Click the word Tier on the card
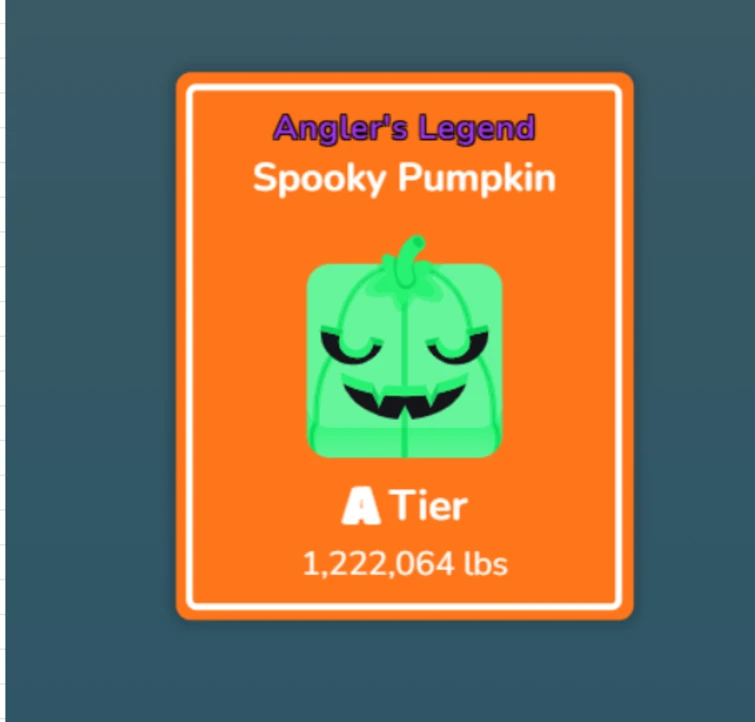This screenshot has height=722, width=755. point(430,505)
